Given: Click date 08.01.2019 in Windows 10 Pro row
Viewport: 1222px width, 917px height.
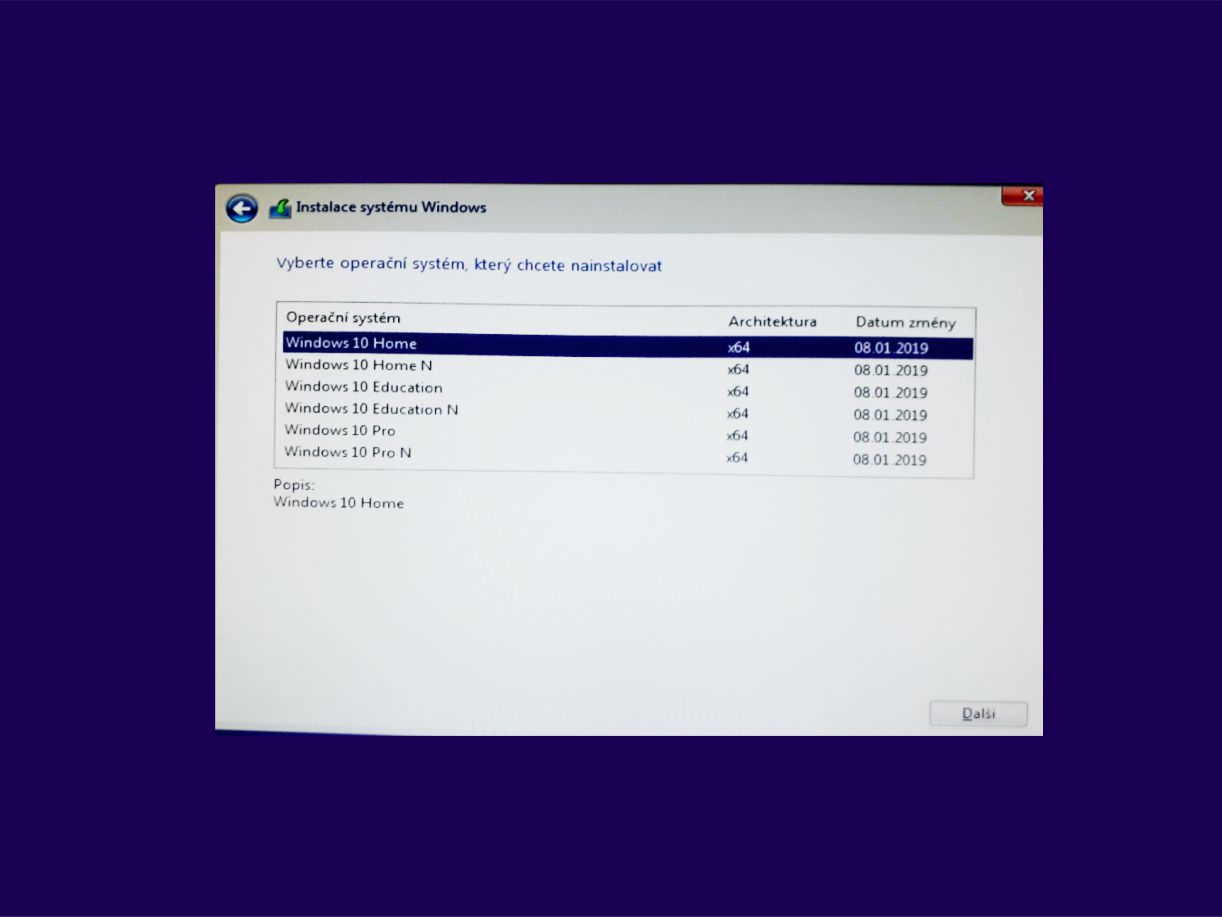Looking at the screenshot, I should pos(889,437).
